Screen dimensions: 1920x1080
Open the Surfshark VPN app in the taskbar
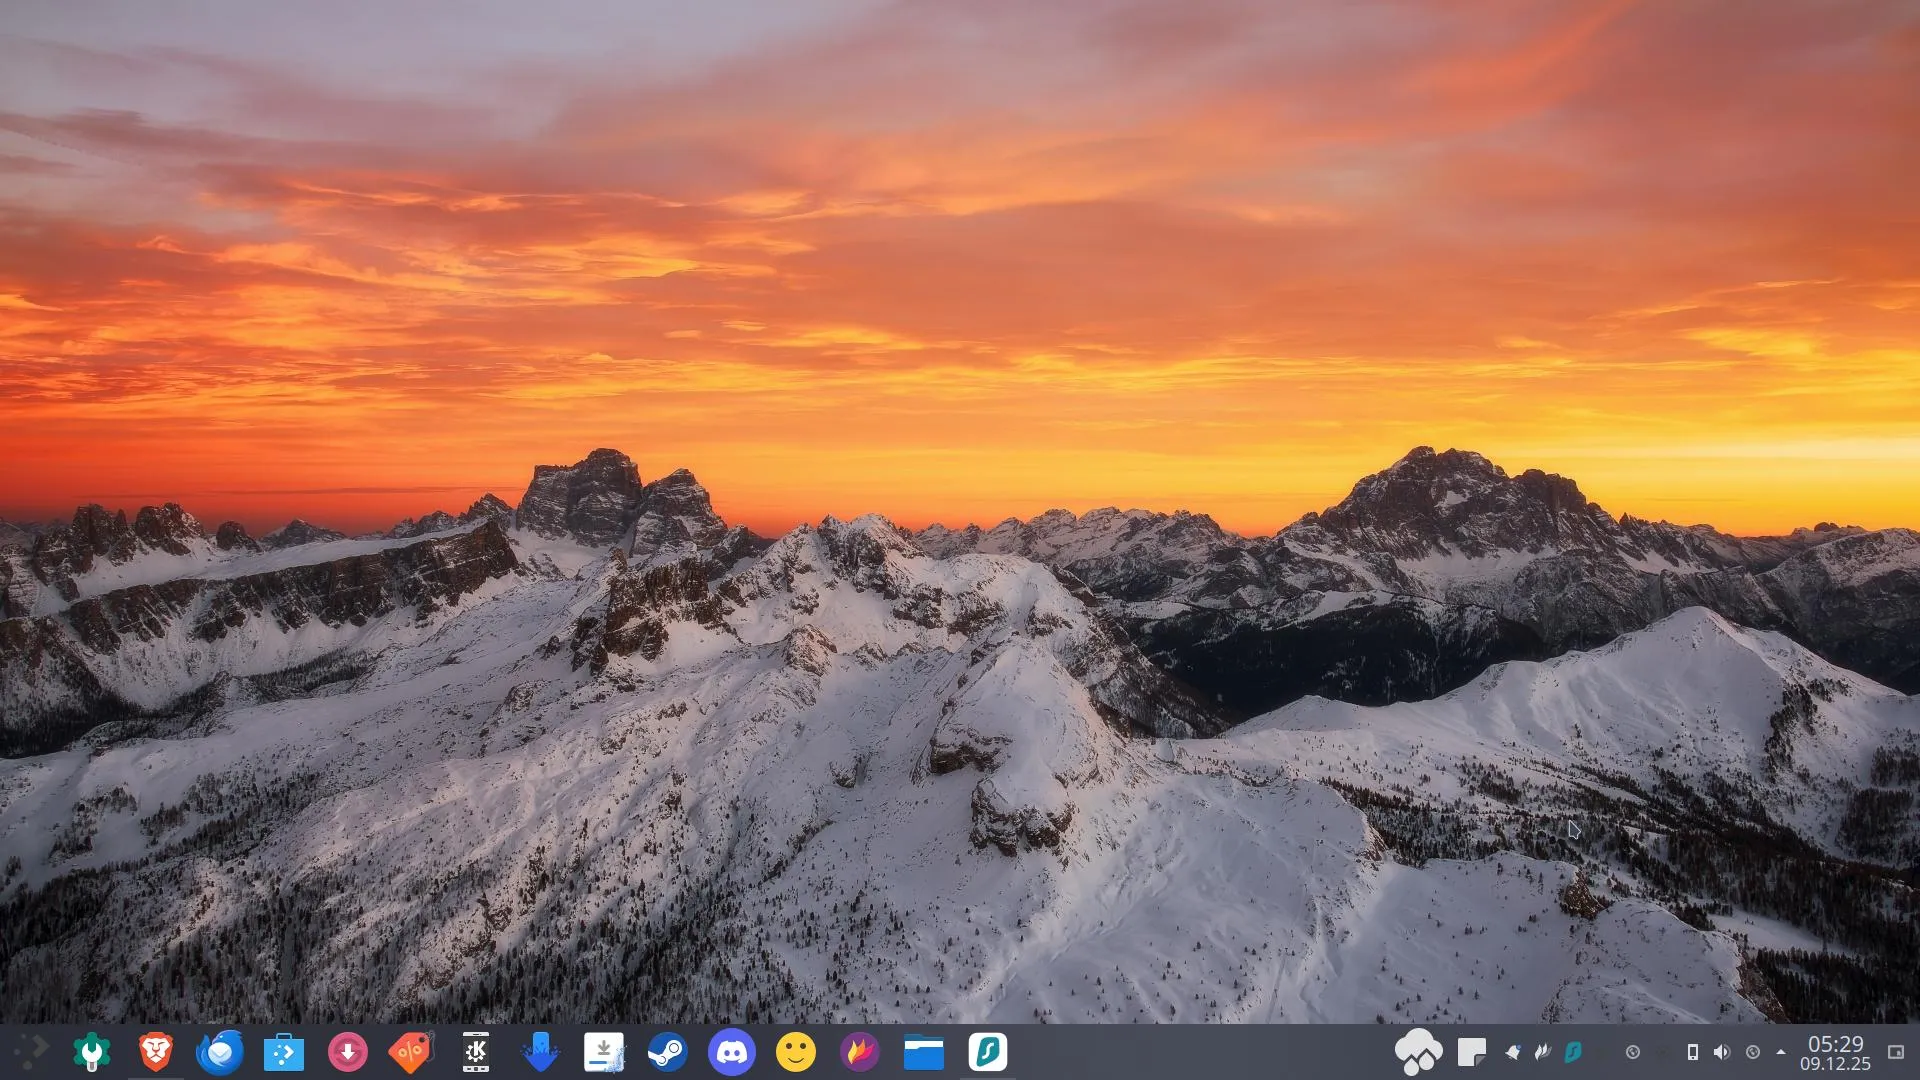click(988, 1051)
